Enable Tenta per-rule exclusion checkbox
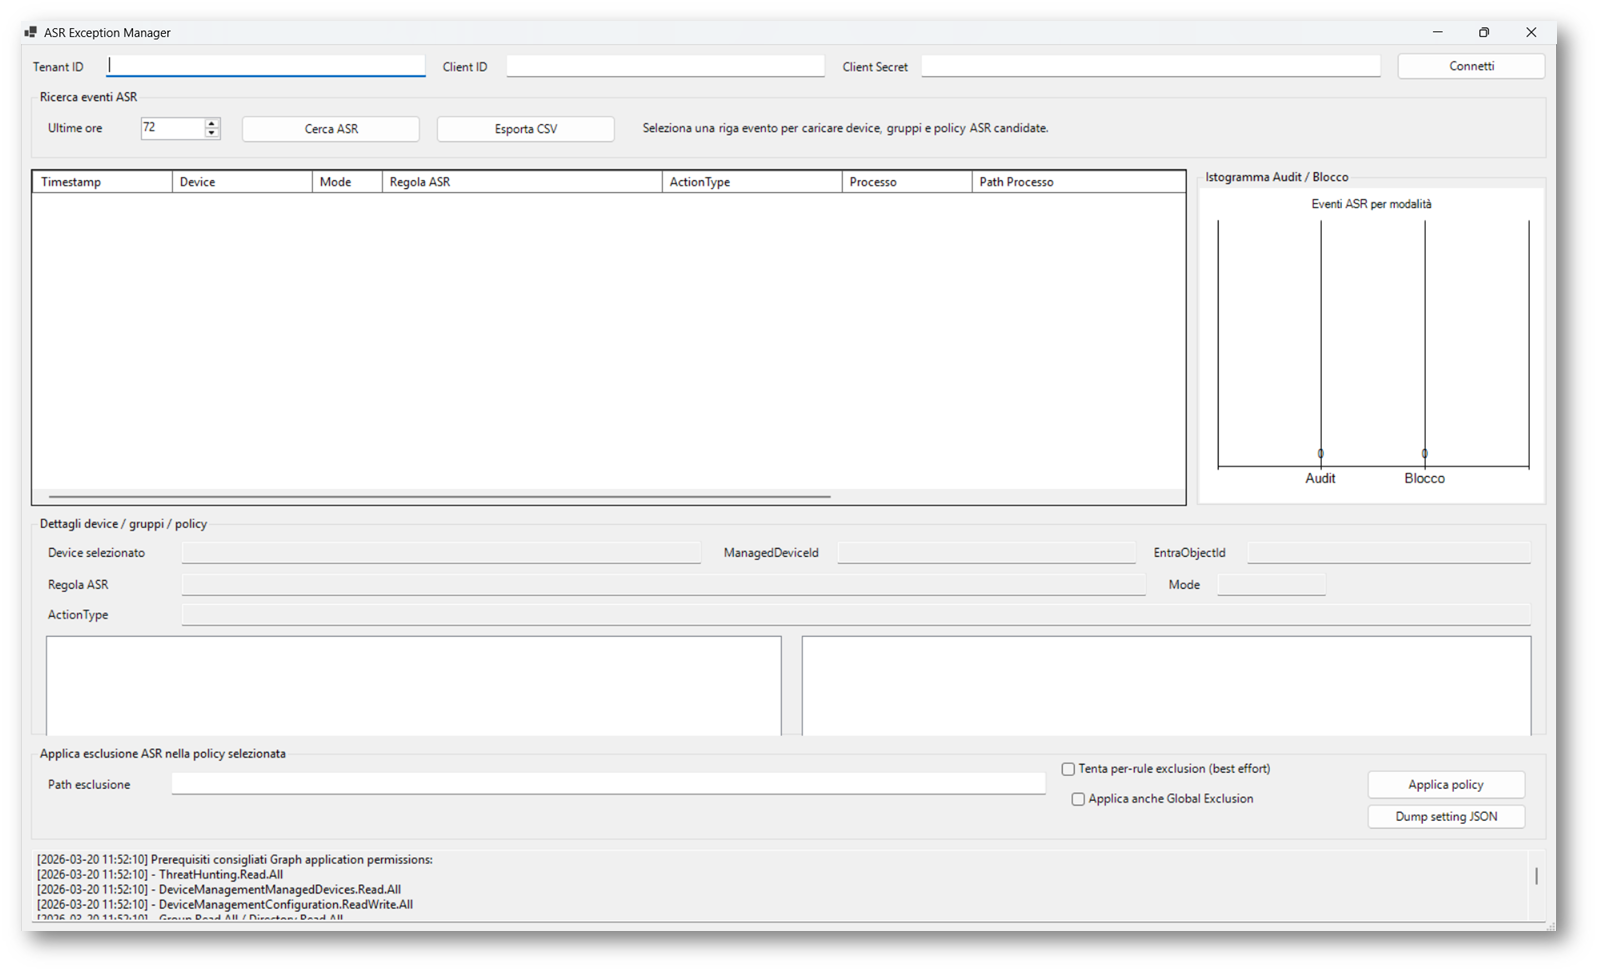The image size is (1599, 973). point(1068,769)
